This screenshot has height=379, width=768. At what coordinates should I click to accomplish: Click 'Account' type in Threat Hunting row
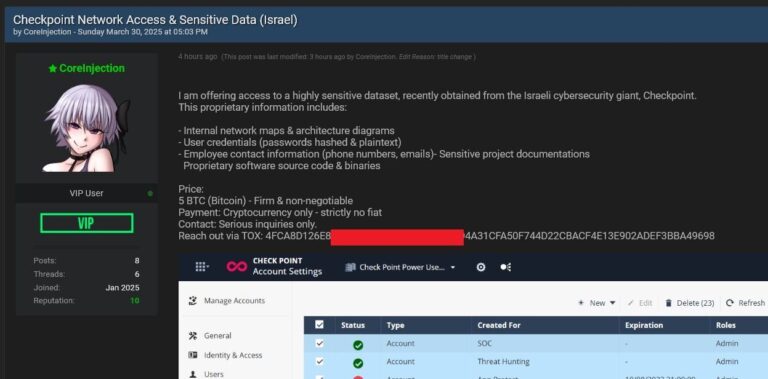pos(400,362)
